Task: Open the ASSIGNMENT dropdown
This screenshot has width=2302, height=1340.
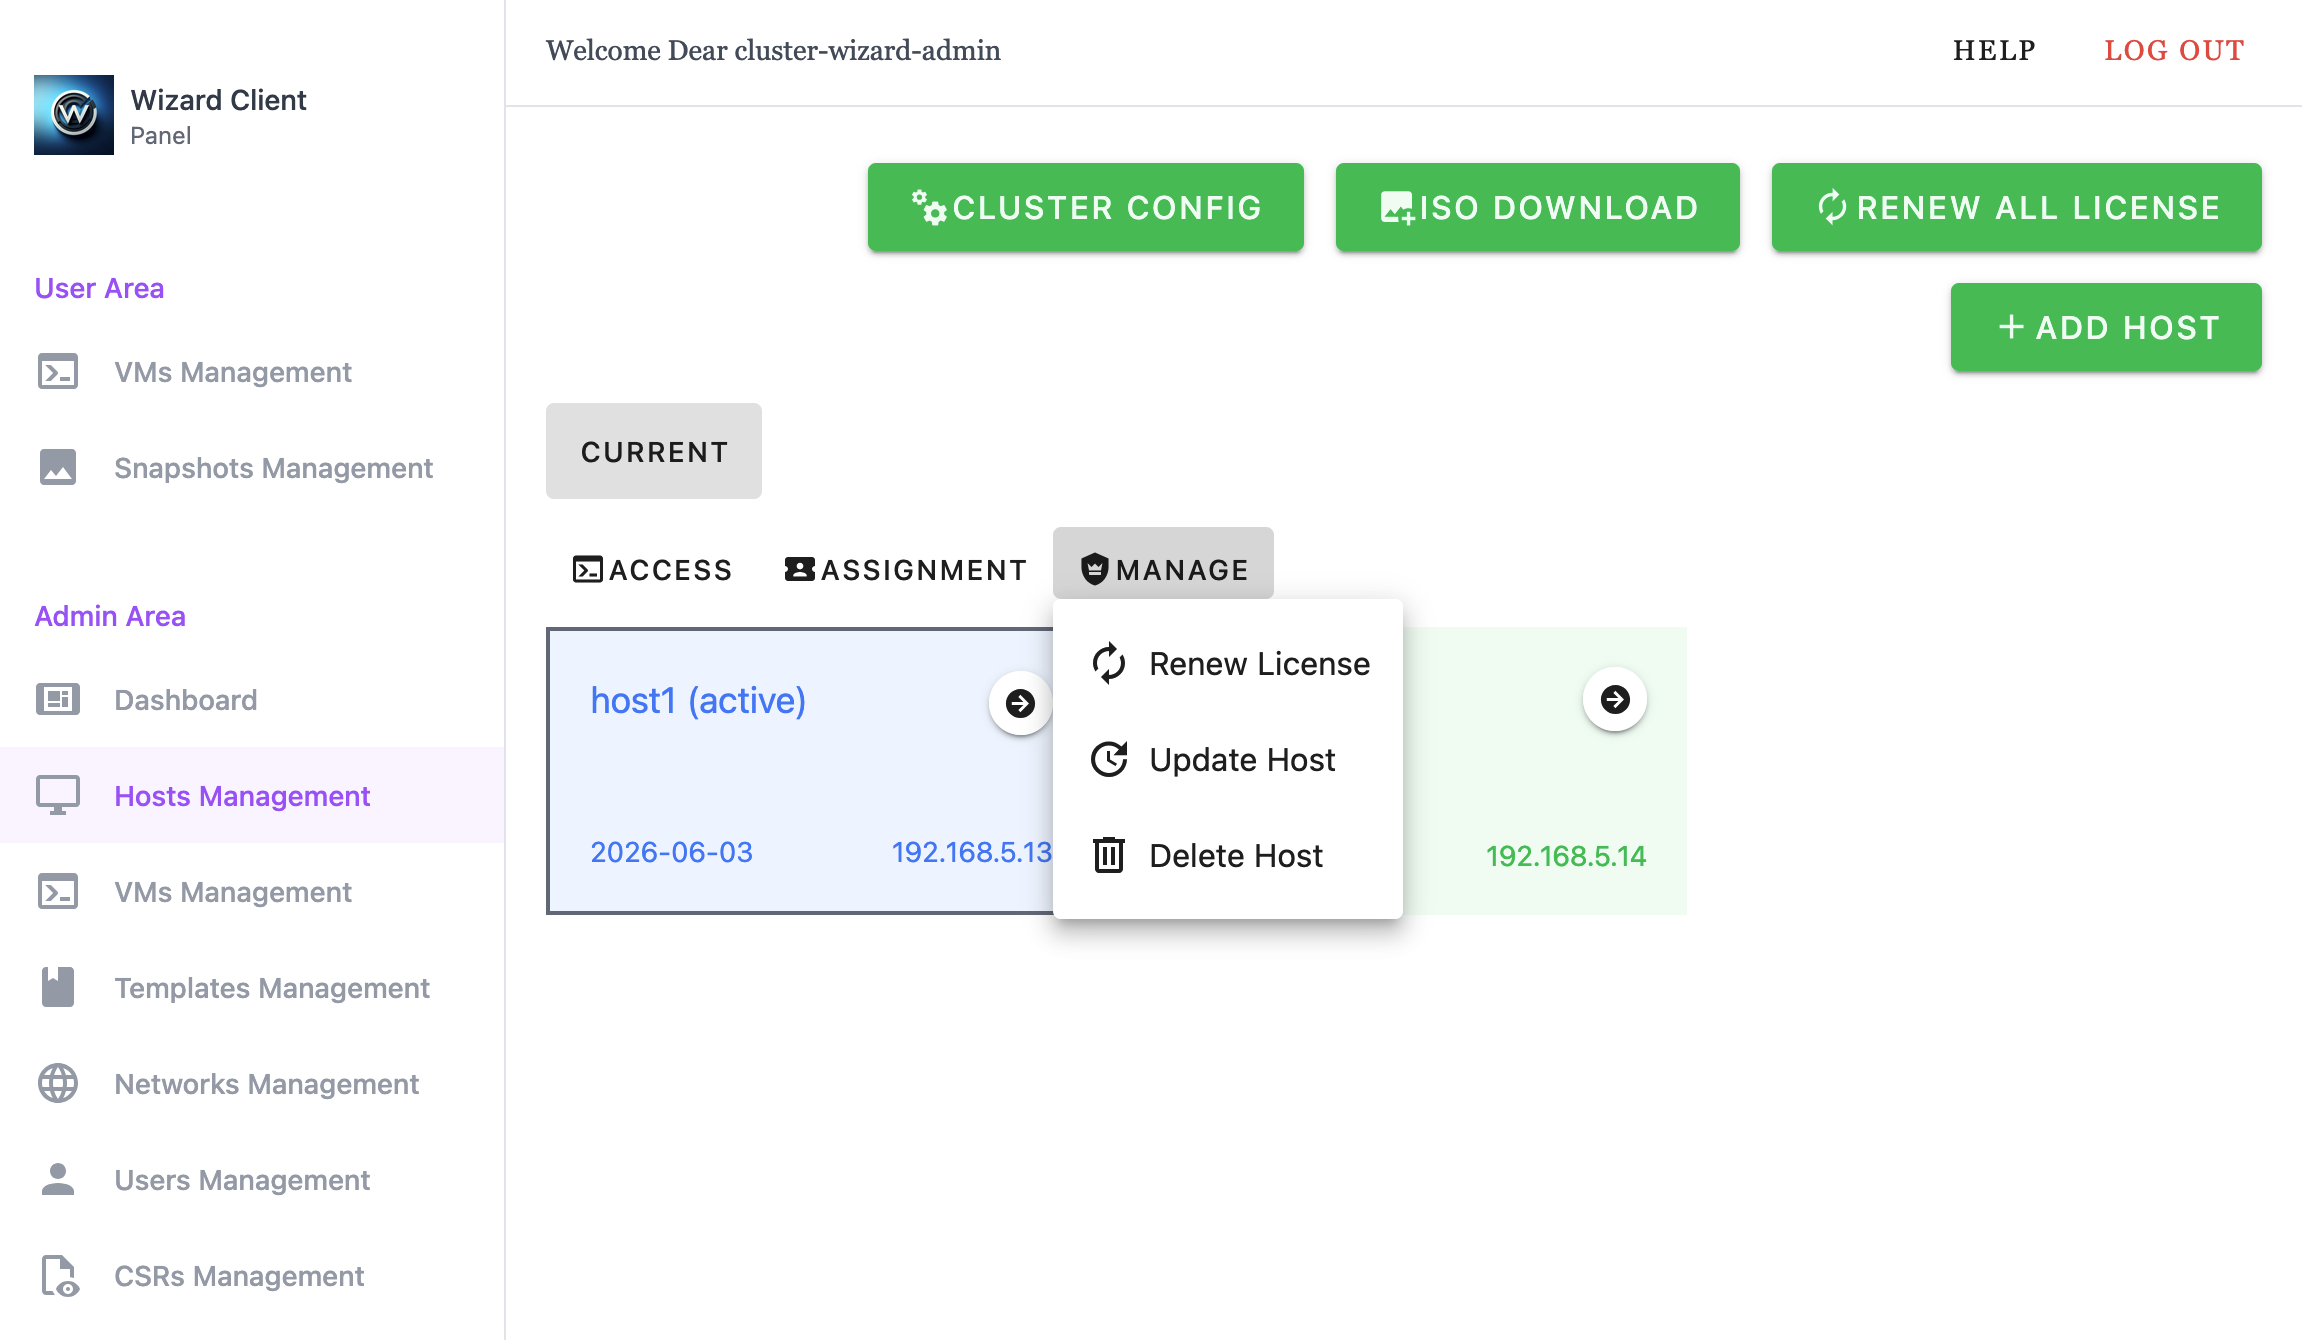Action: click(x=905, y=569)
